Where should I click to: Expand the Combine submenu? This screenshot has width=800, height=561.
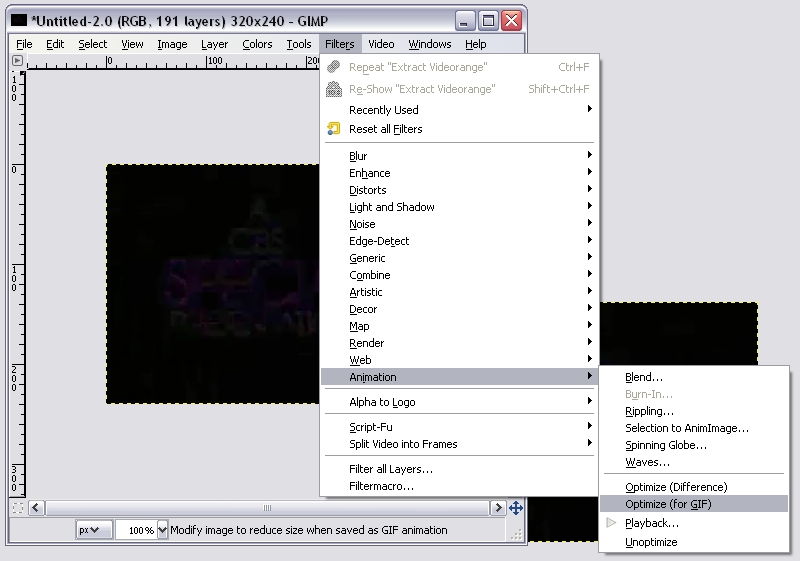tap(459, 275)
